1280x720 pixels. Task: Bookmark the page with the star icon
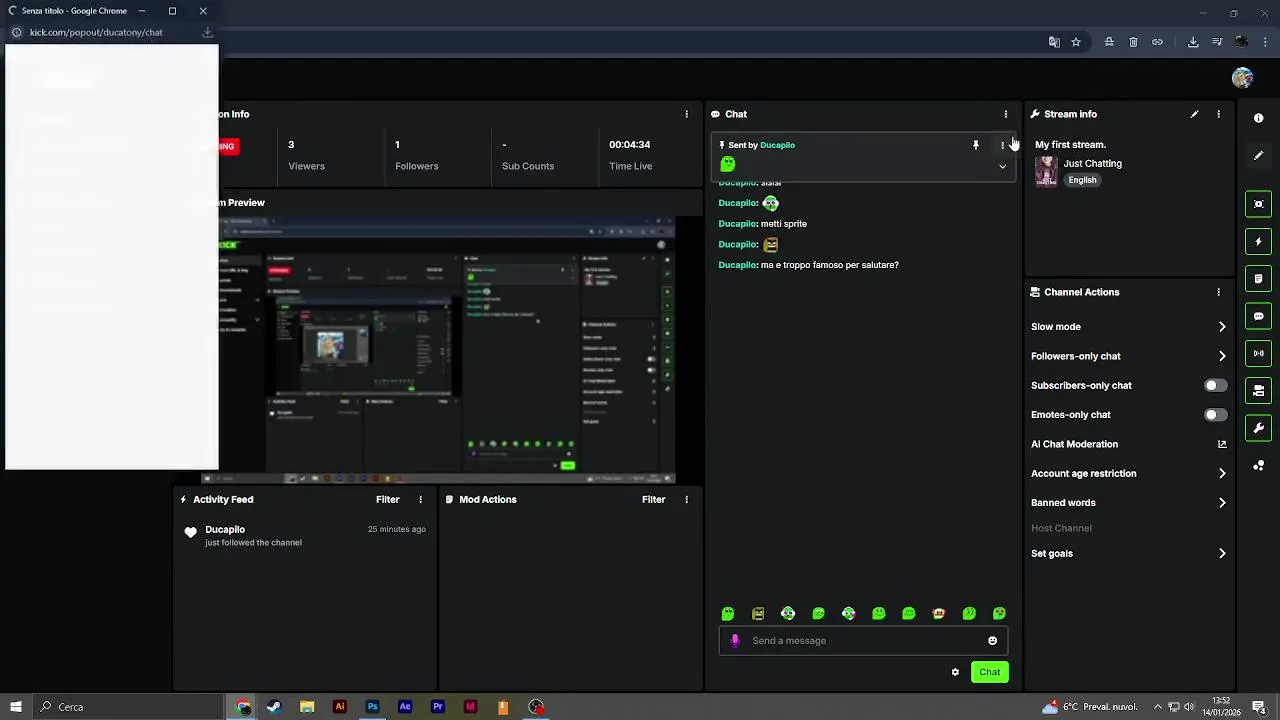coord(1076,42)
